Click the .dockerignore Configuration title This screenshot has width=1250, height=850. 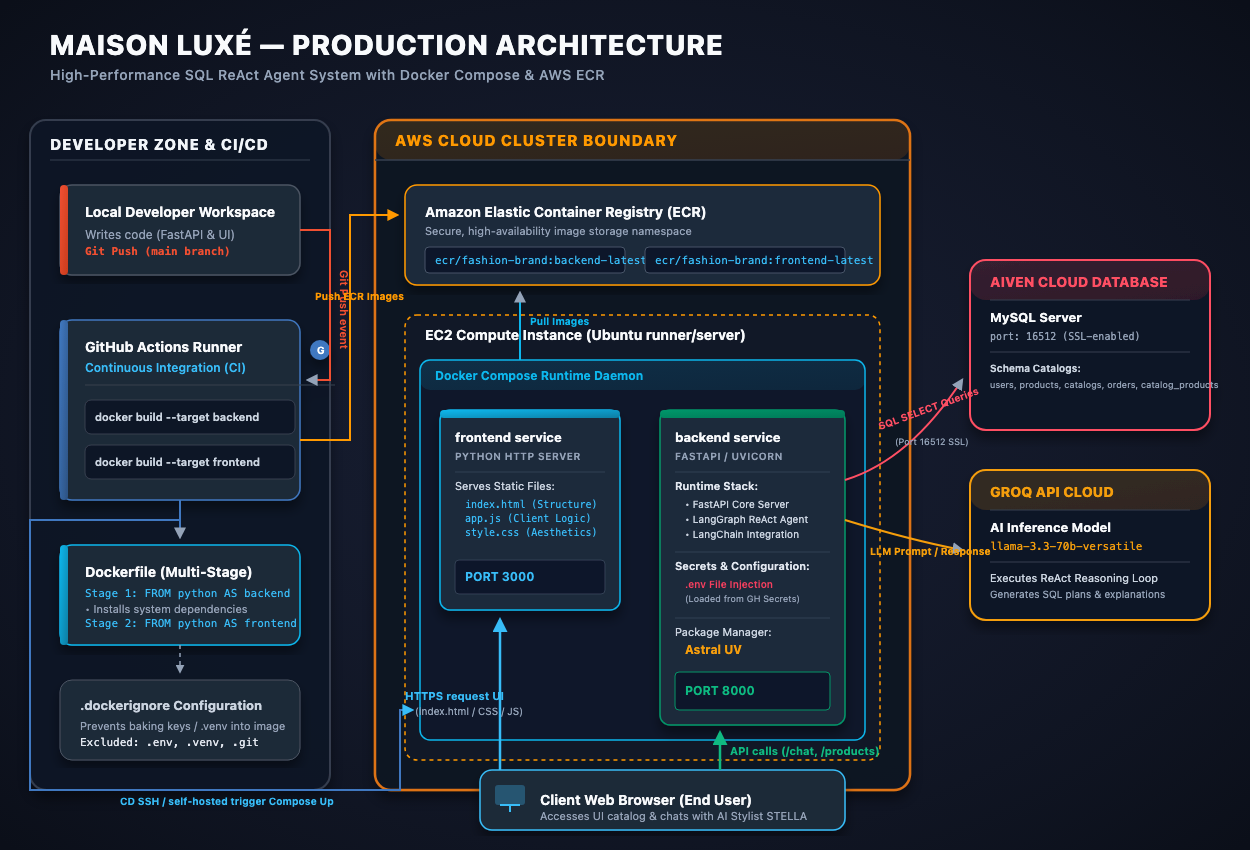click(x=171, y=705)
